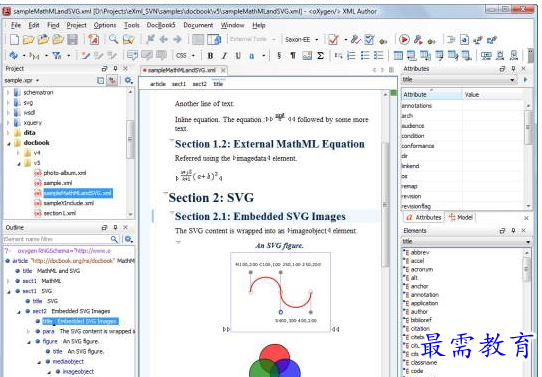Click the New document icon
This screenshot has height=377, width=542.
pos(14,39)
